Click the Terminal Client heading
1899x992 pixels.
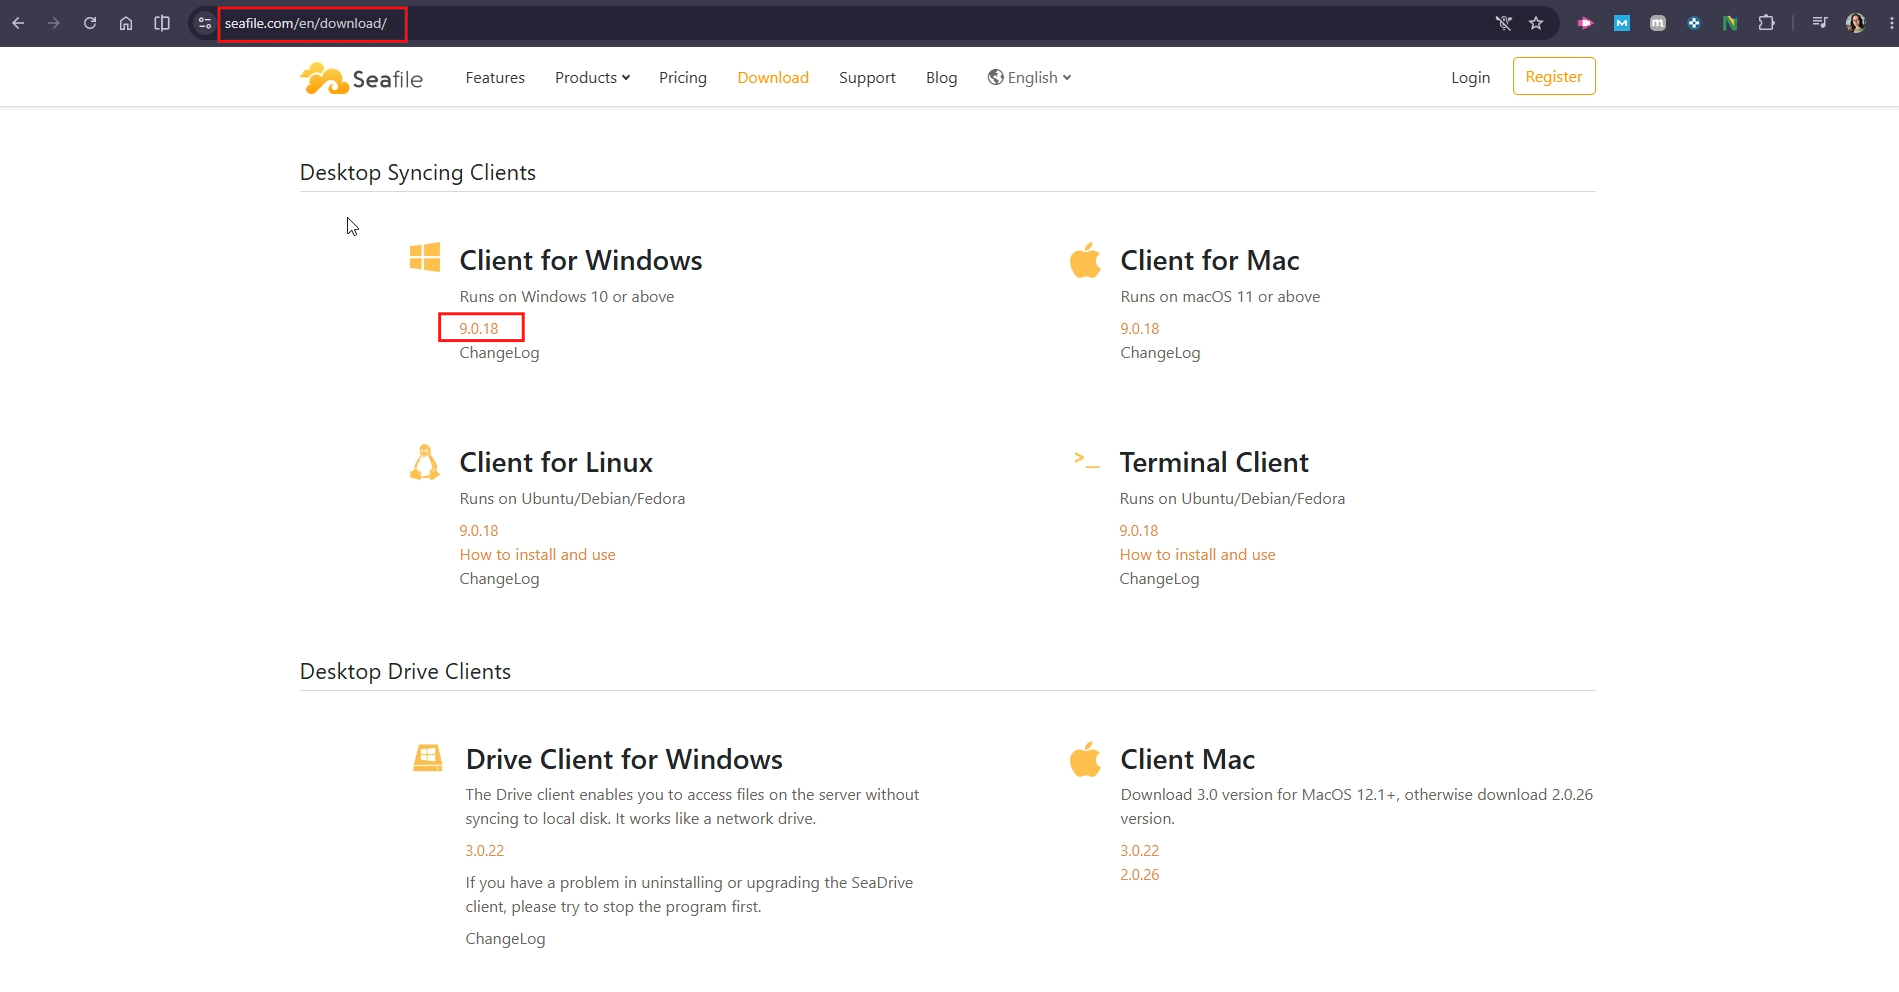click(1214, 463)
